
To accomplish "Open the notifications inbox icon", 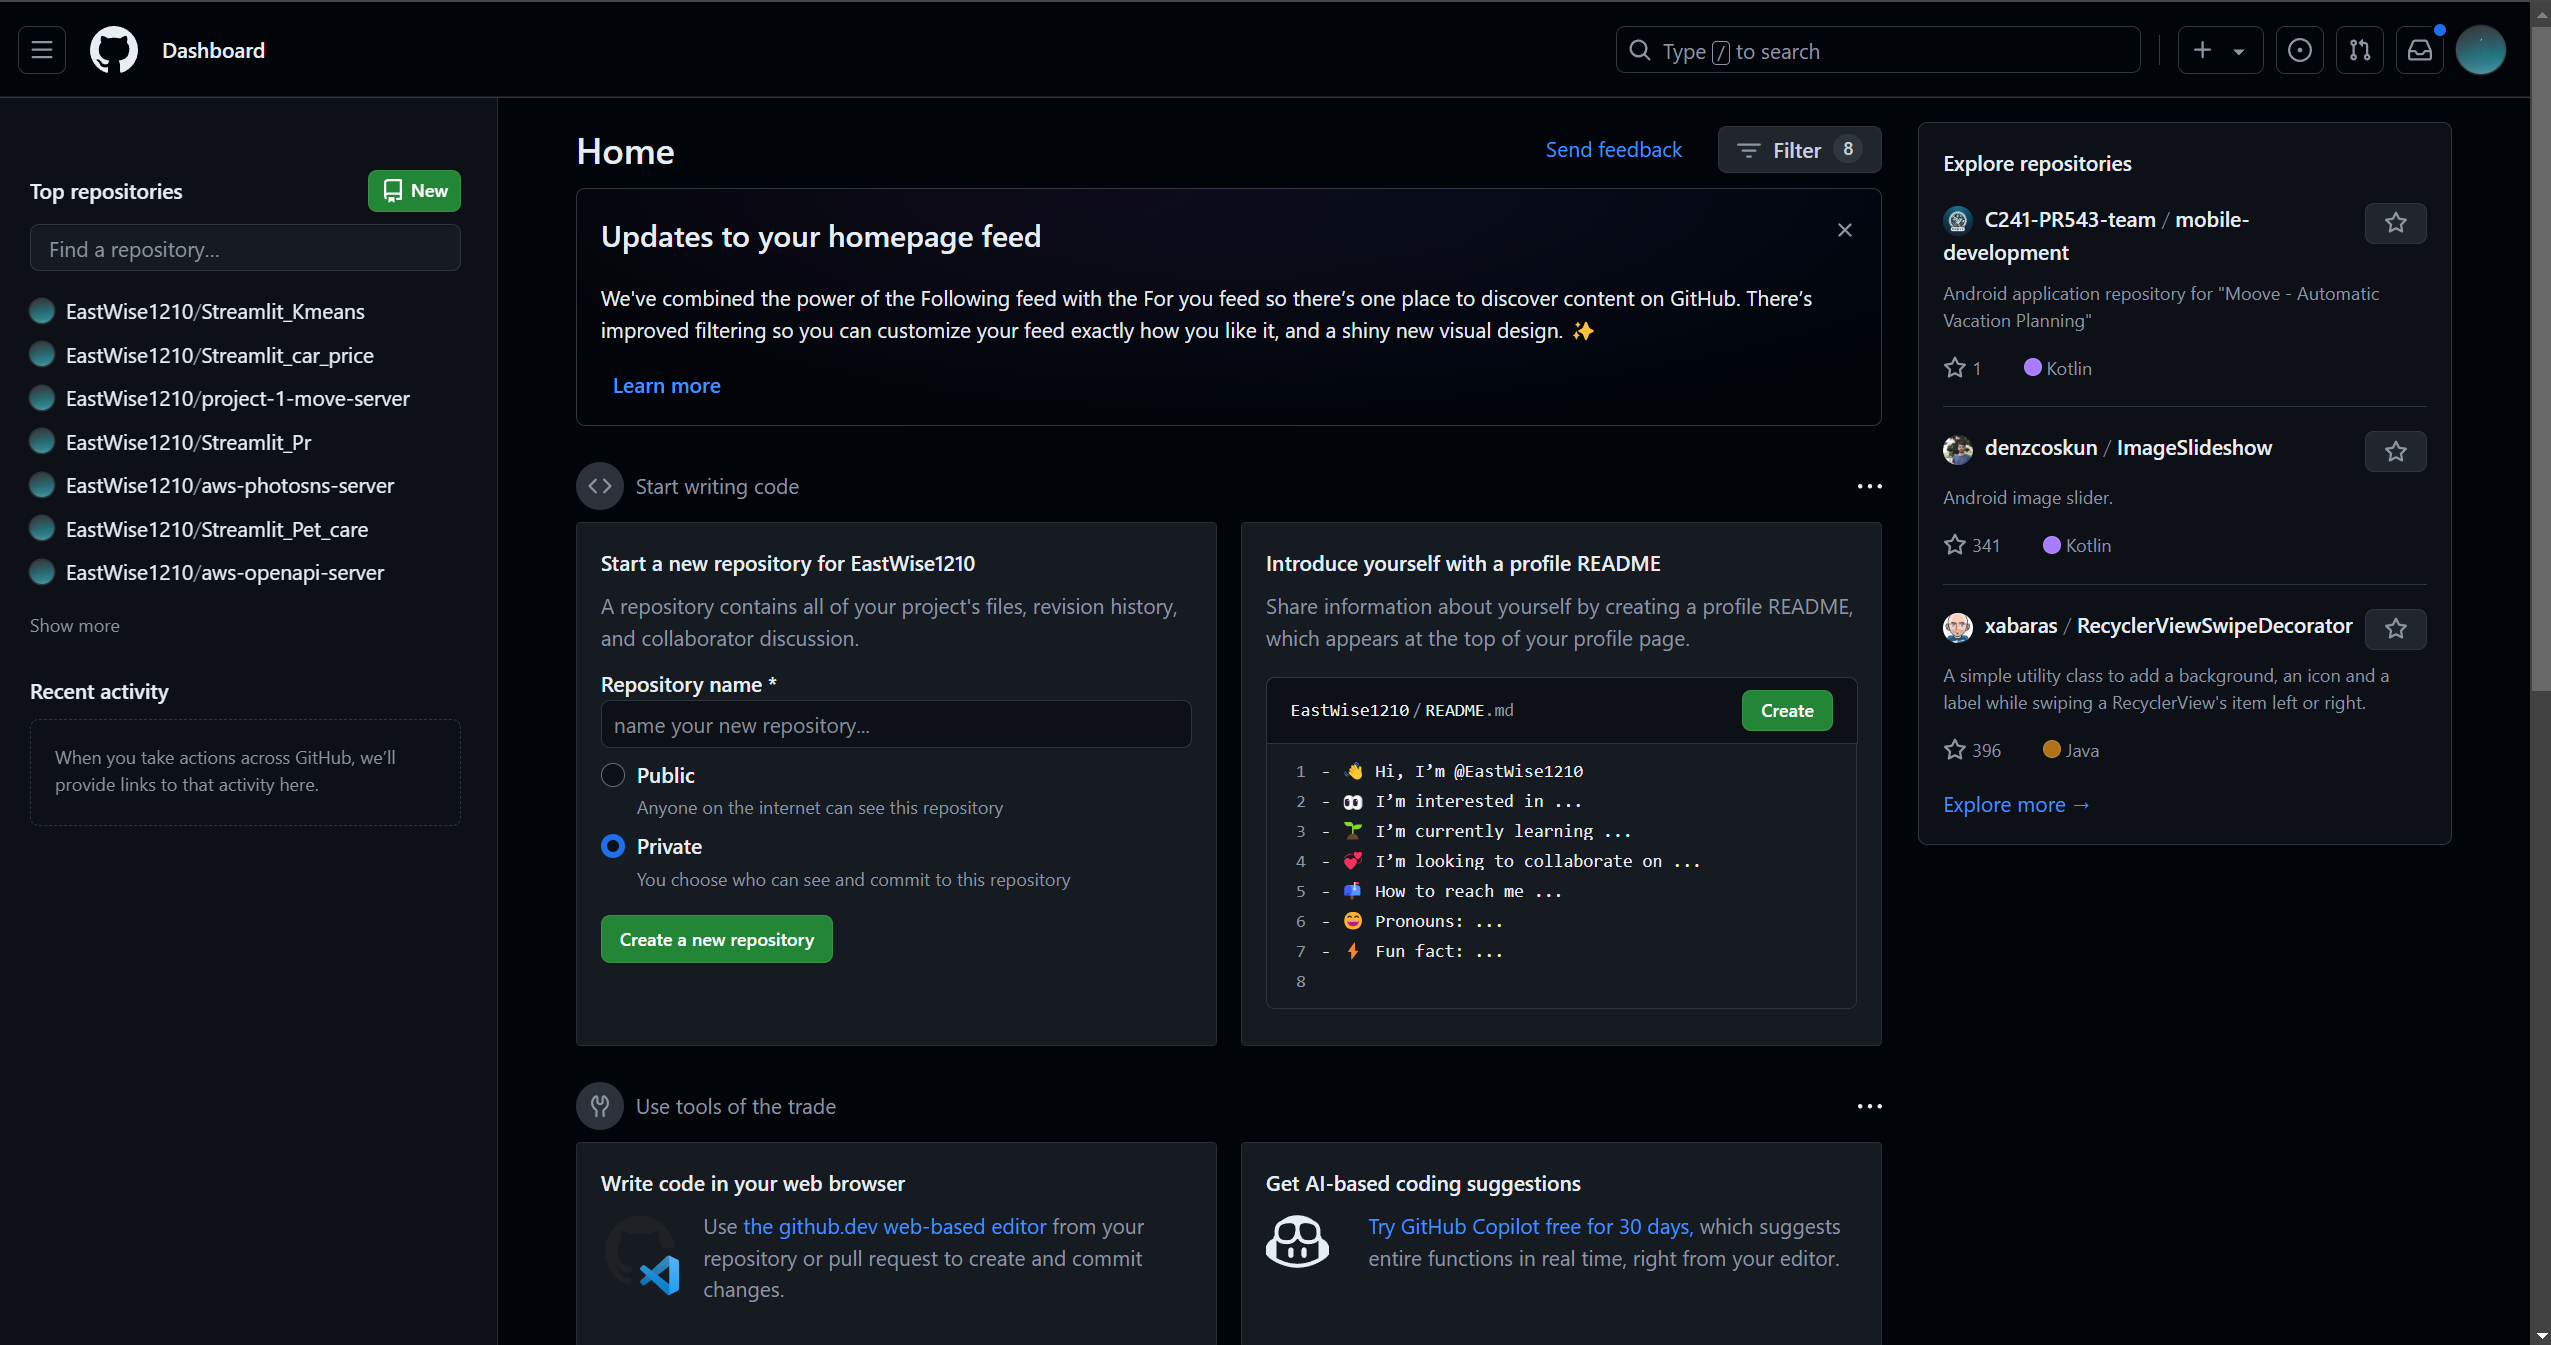I will coord(2419,50).
